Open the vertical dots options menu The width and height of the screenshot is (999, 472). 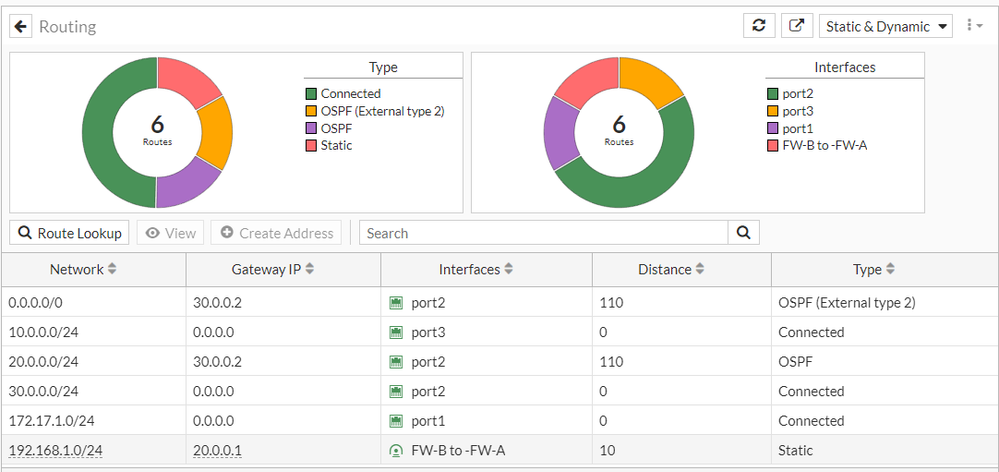(970, 25)
